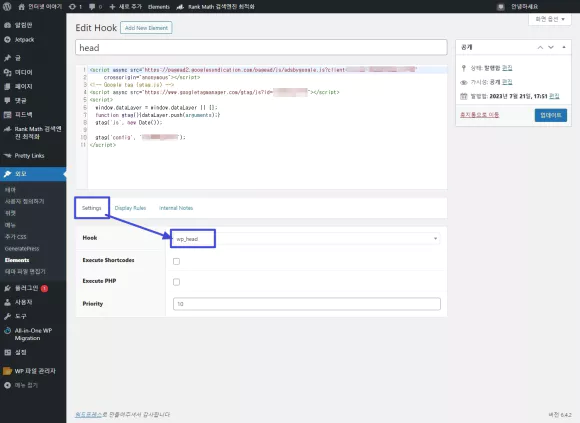Viewport: 580px width, 423px height.
Task: Move 공개 panel down with arrow
Action: 551,47
